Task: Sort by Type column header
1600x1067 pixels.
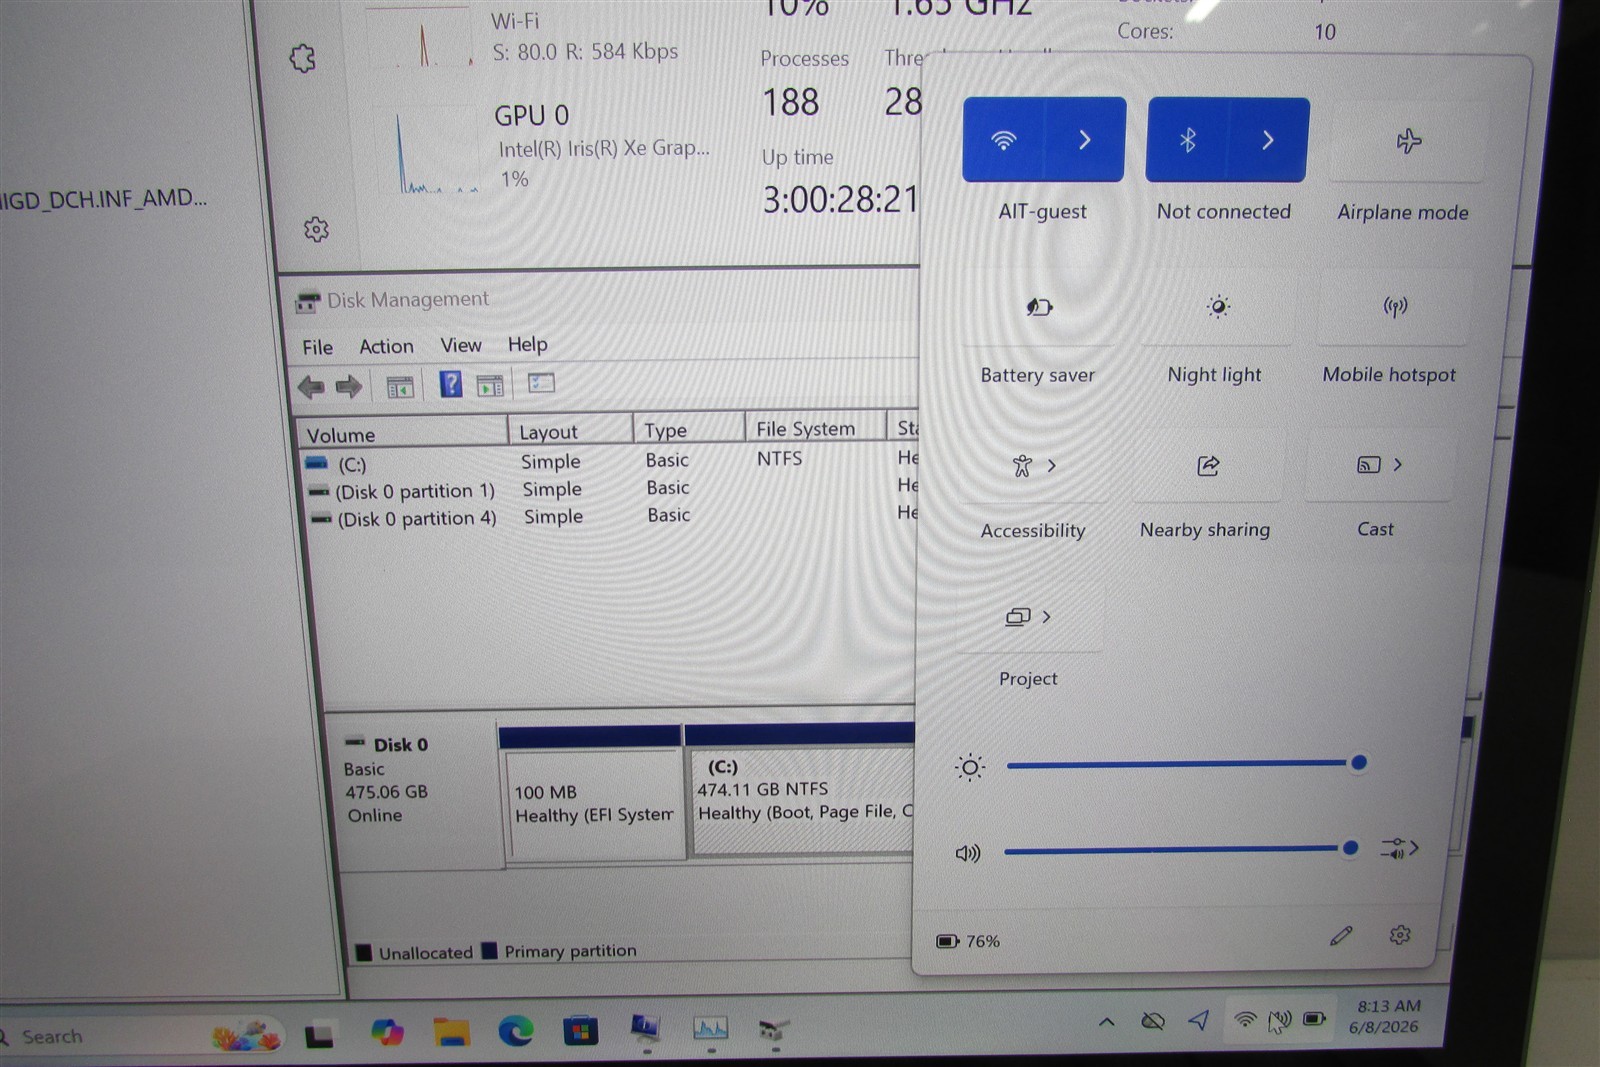Action: click(689, 429)
